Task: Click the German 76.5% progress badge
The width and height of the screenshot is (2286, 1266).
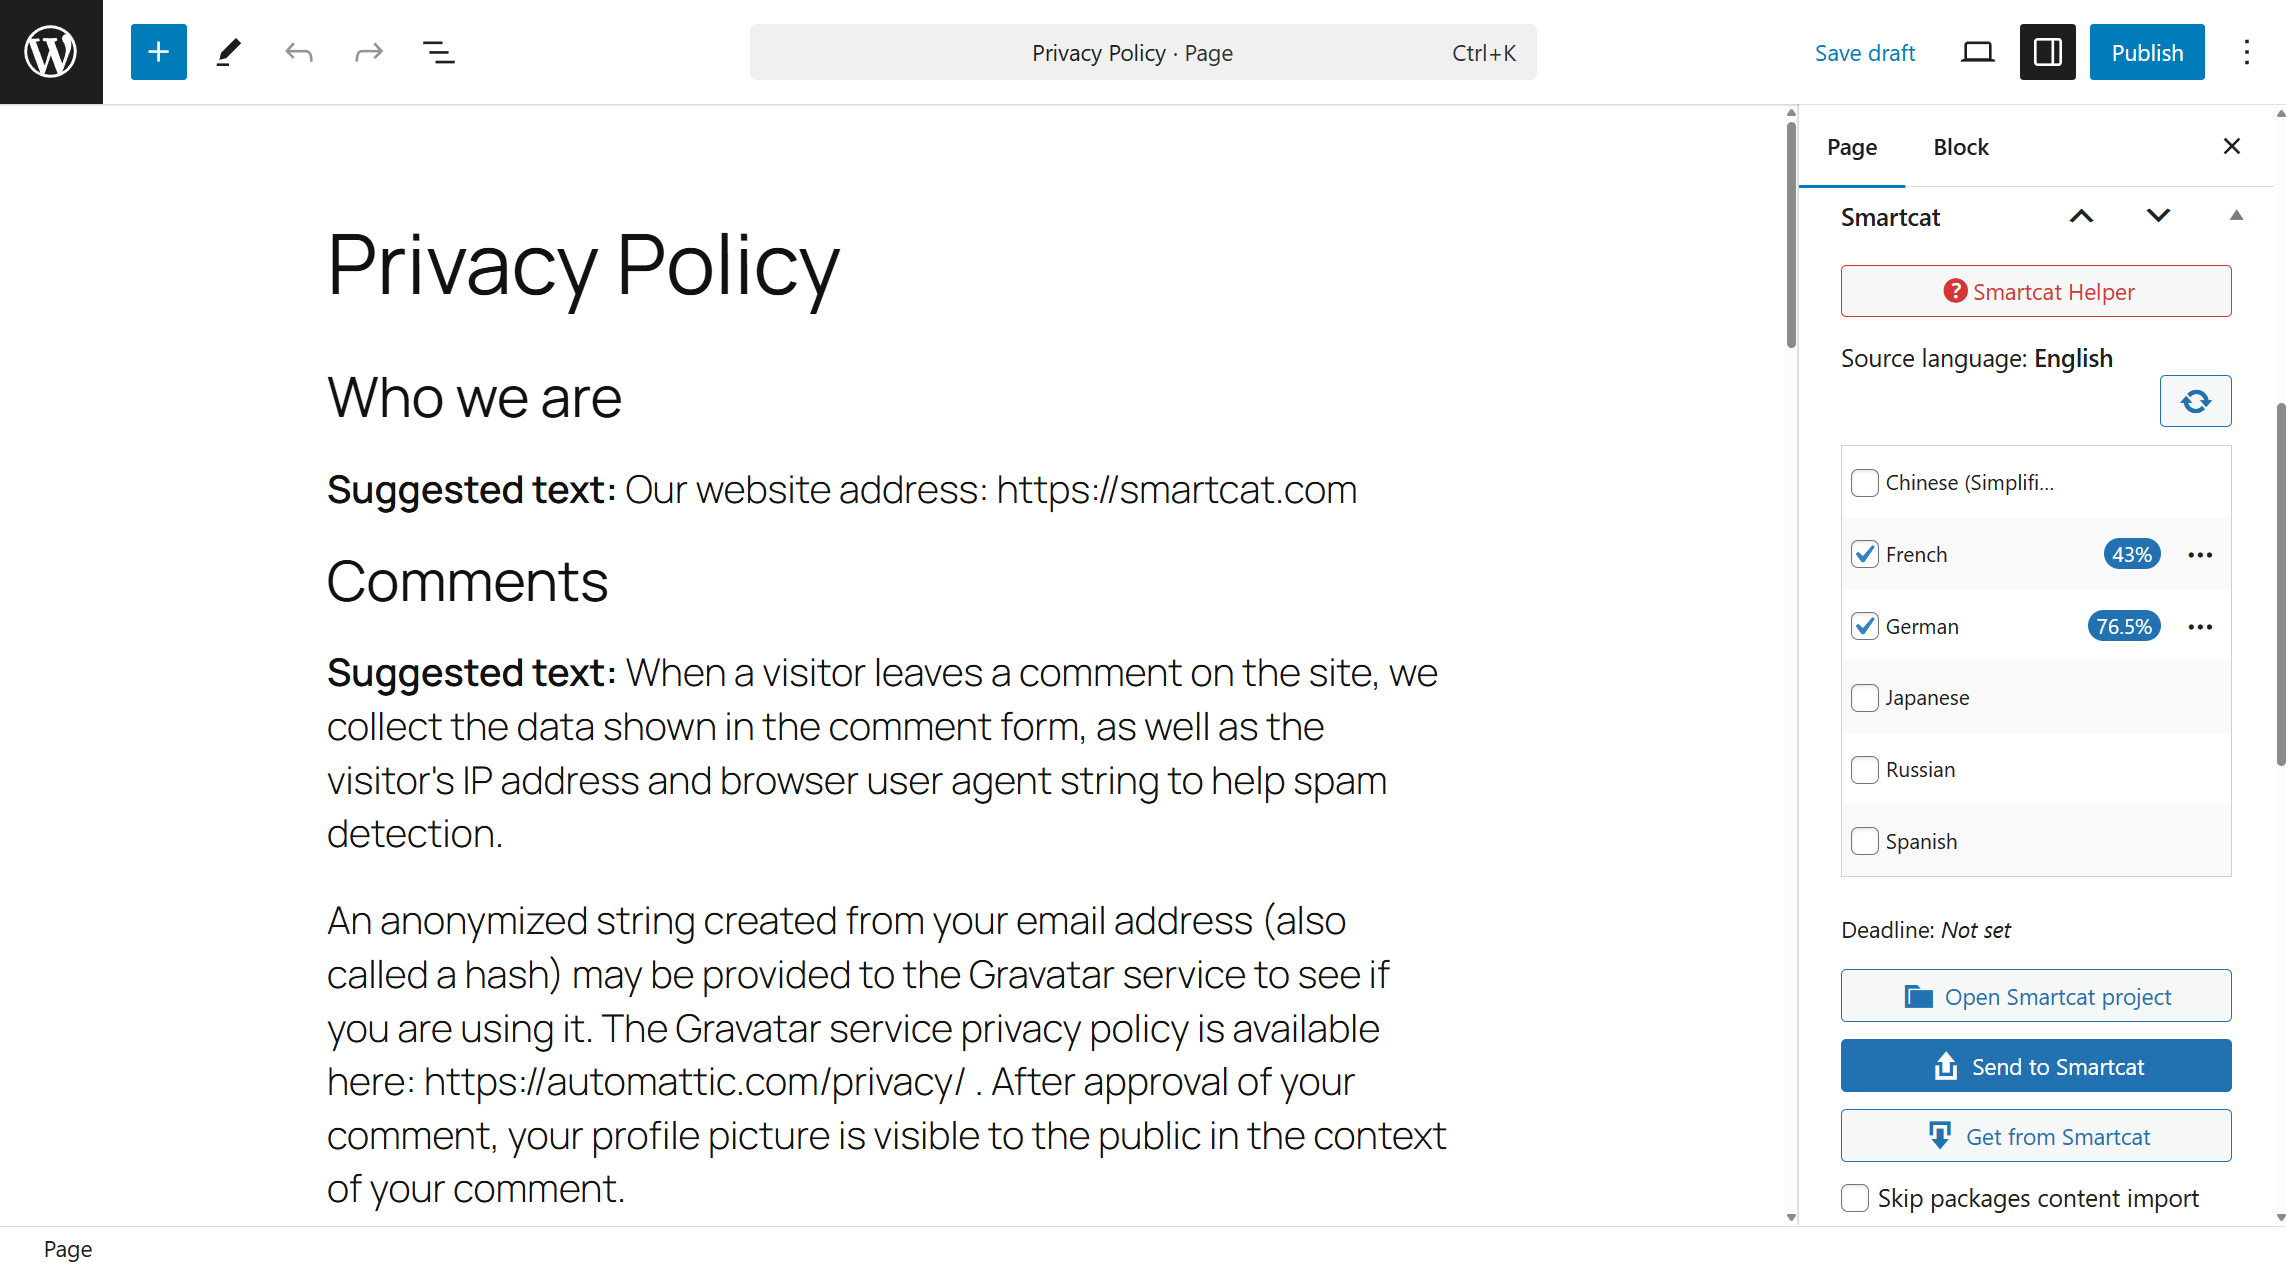Action: tap(2124, 626)
